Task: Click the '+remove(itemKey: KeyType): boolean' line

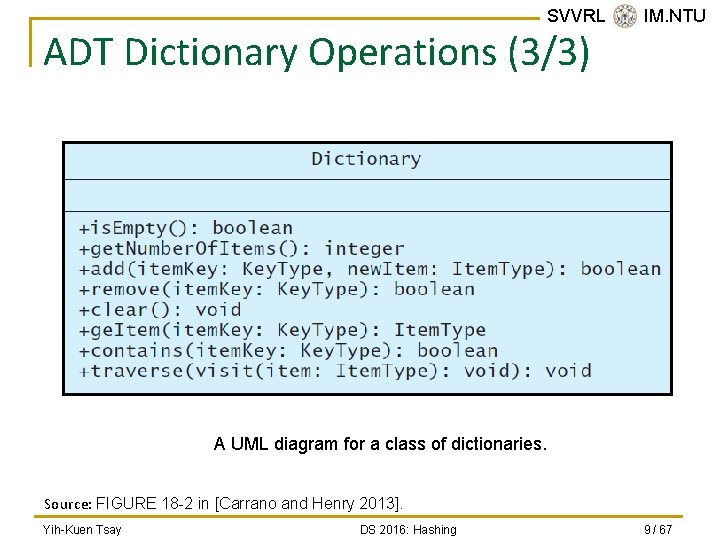Action: [x=277, y=290]
